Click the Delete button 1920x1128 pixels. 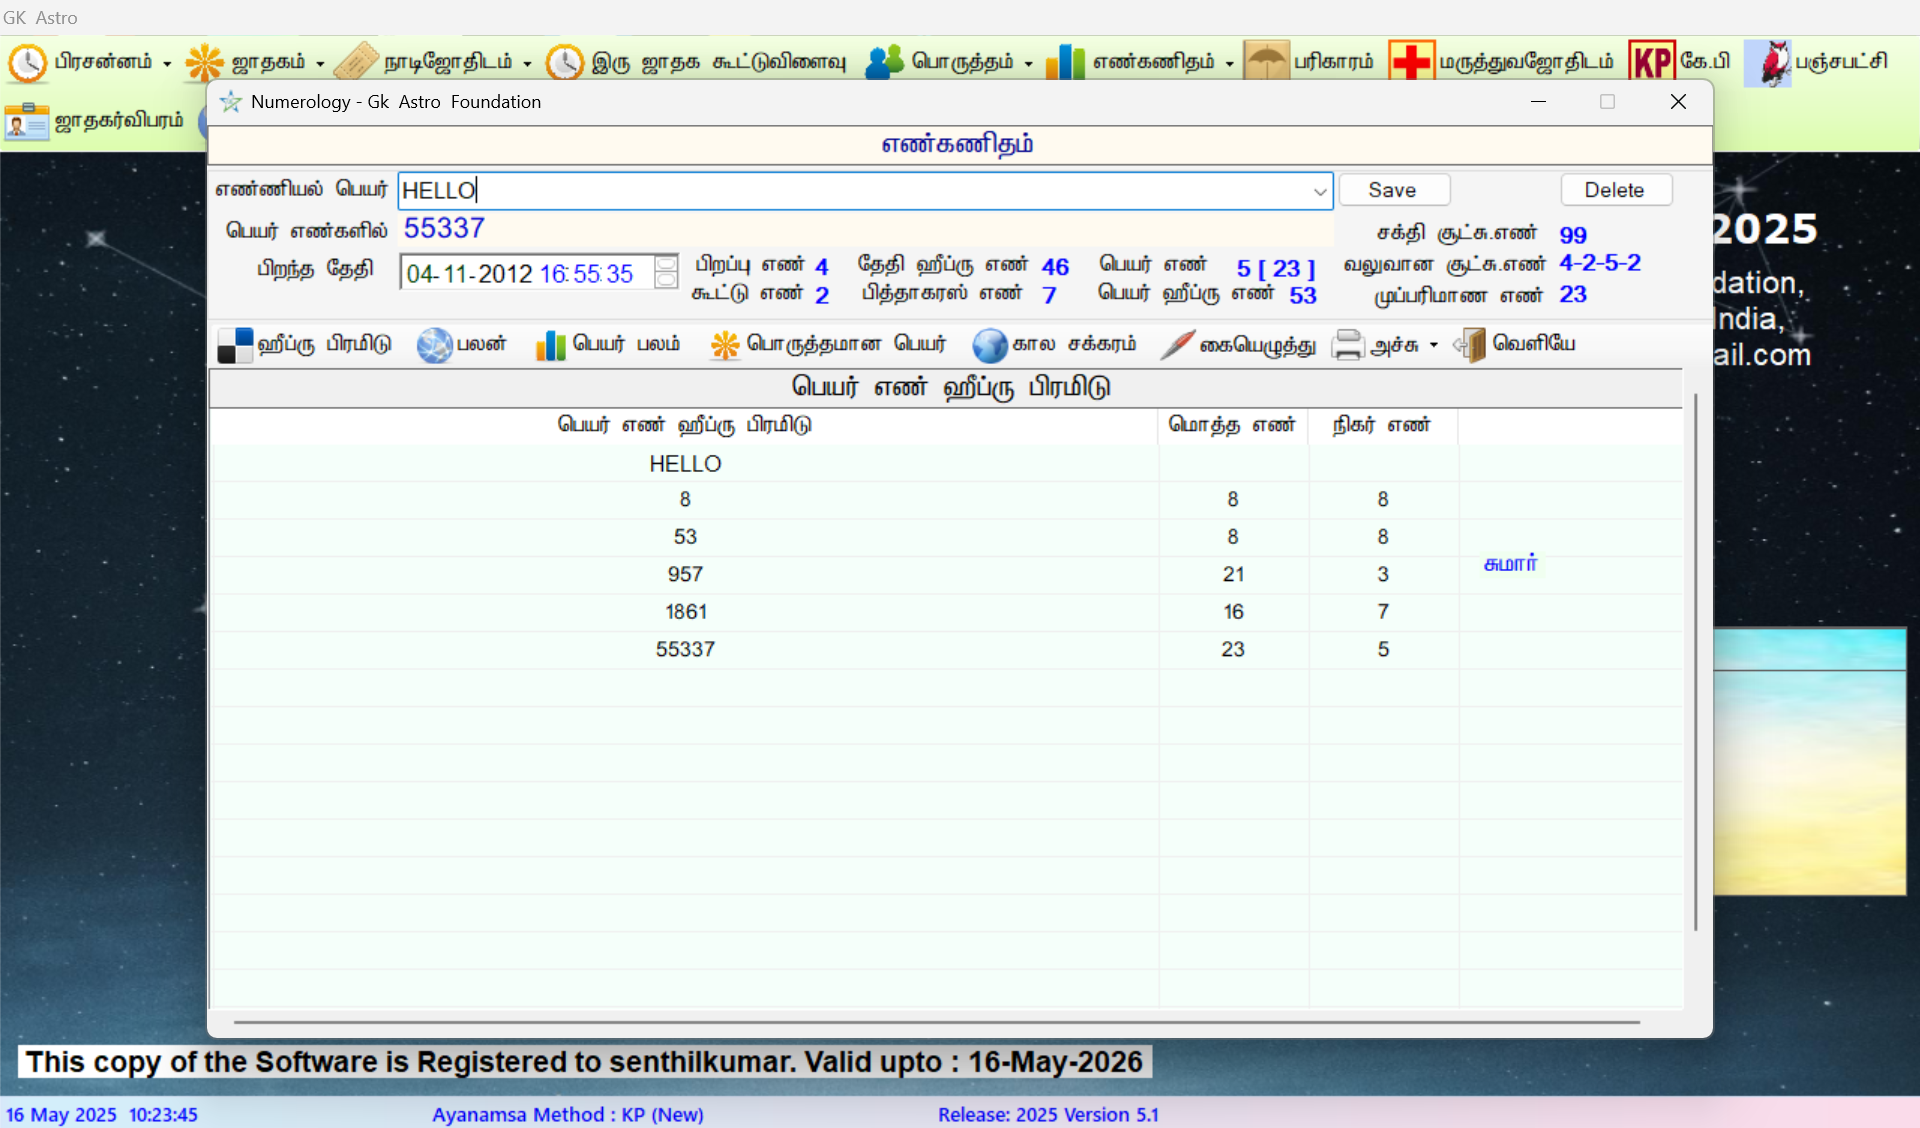(x=1616, y=190)
